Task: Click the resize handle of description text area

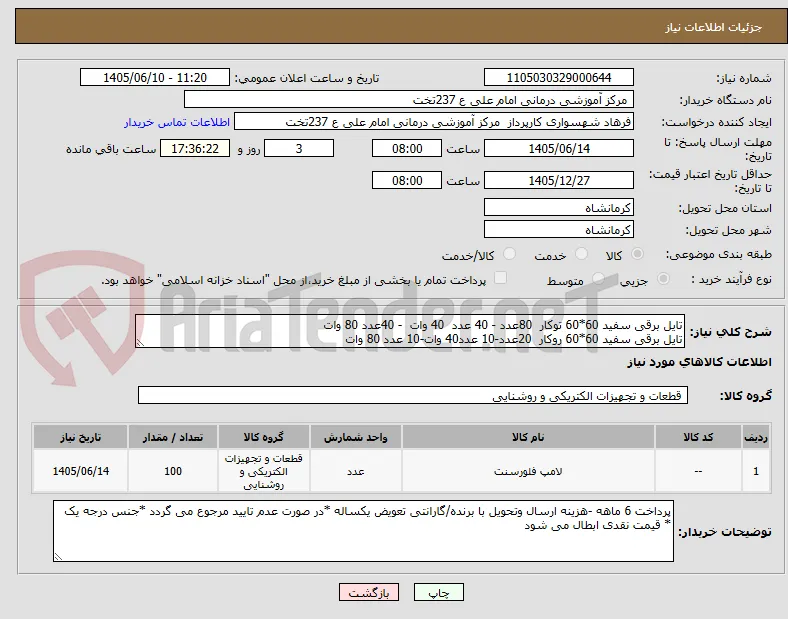Action: tap(140, 343)
